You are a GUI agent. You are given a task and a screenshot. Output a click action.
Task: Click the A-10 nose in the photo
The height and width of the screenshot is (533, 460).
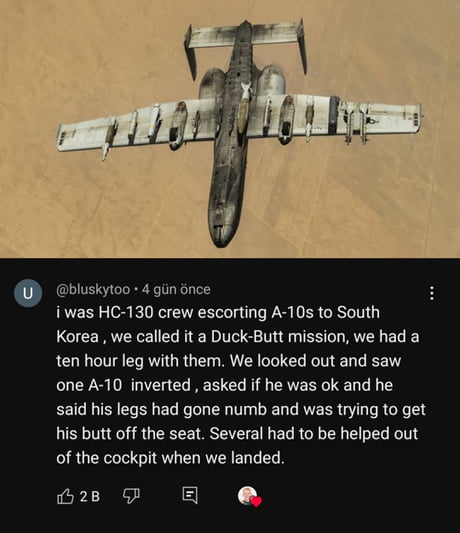click(221, 235)
